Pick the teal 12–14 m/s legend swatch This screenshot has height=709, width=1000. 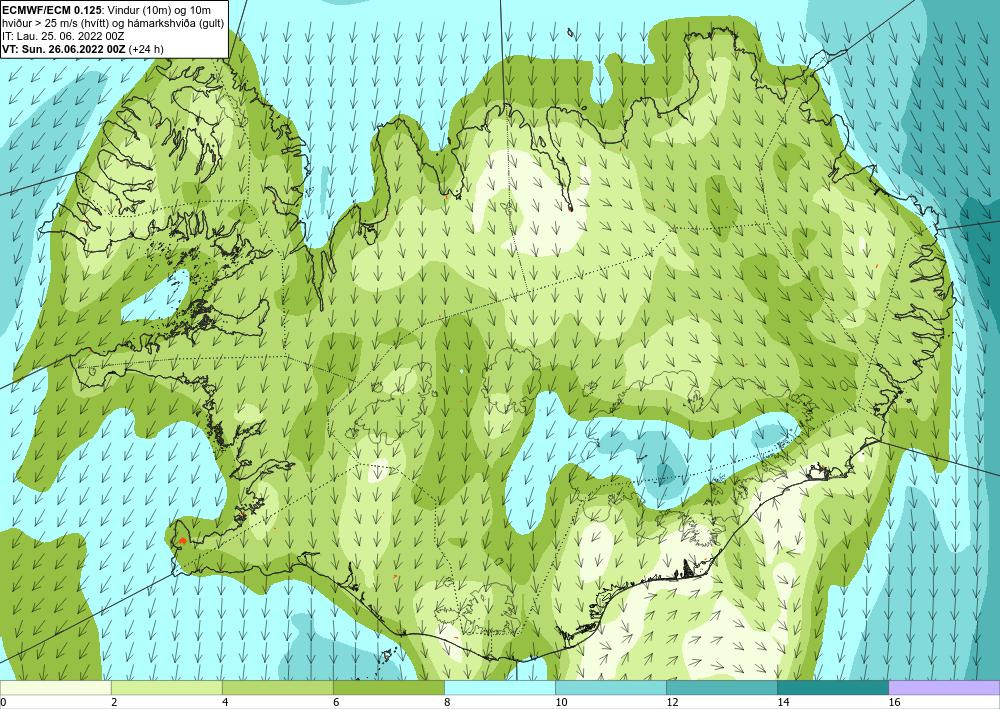[x=721, y=688]
